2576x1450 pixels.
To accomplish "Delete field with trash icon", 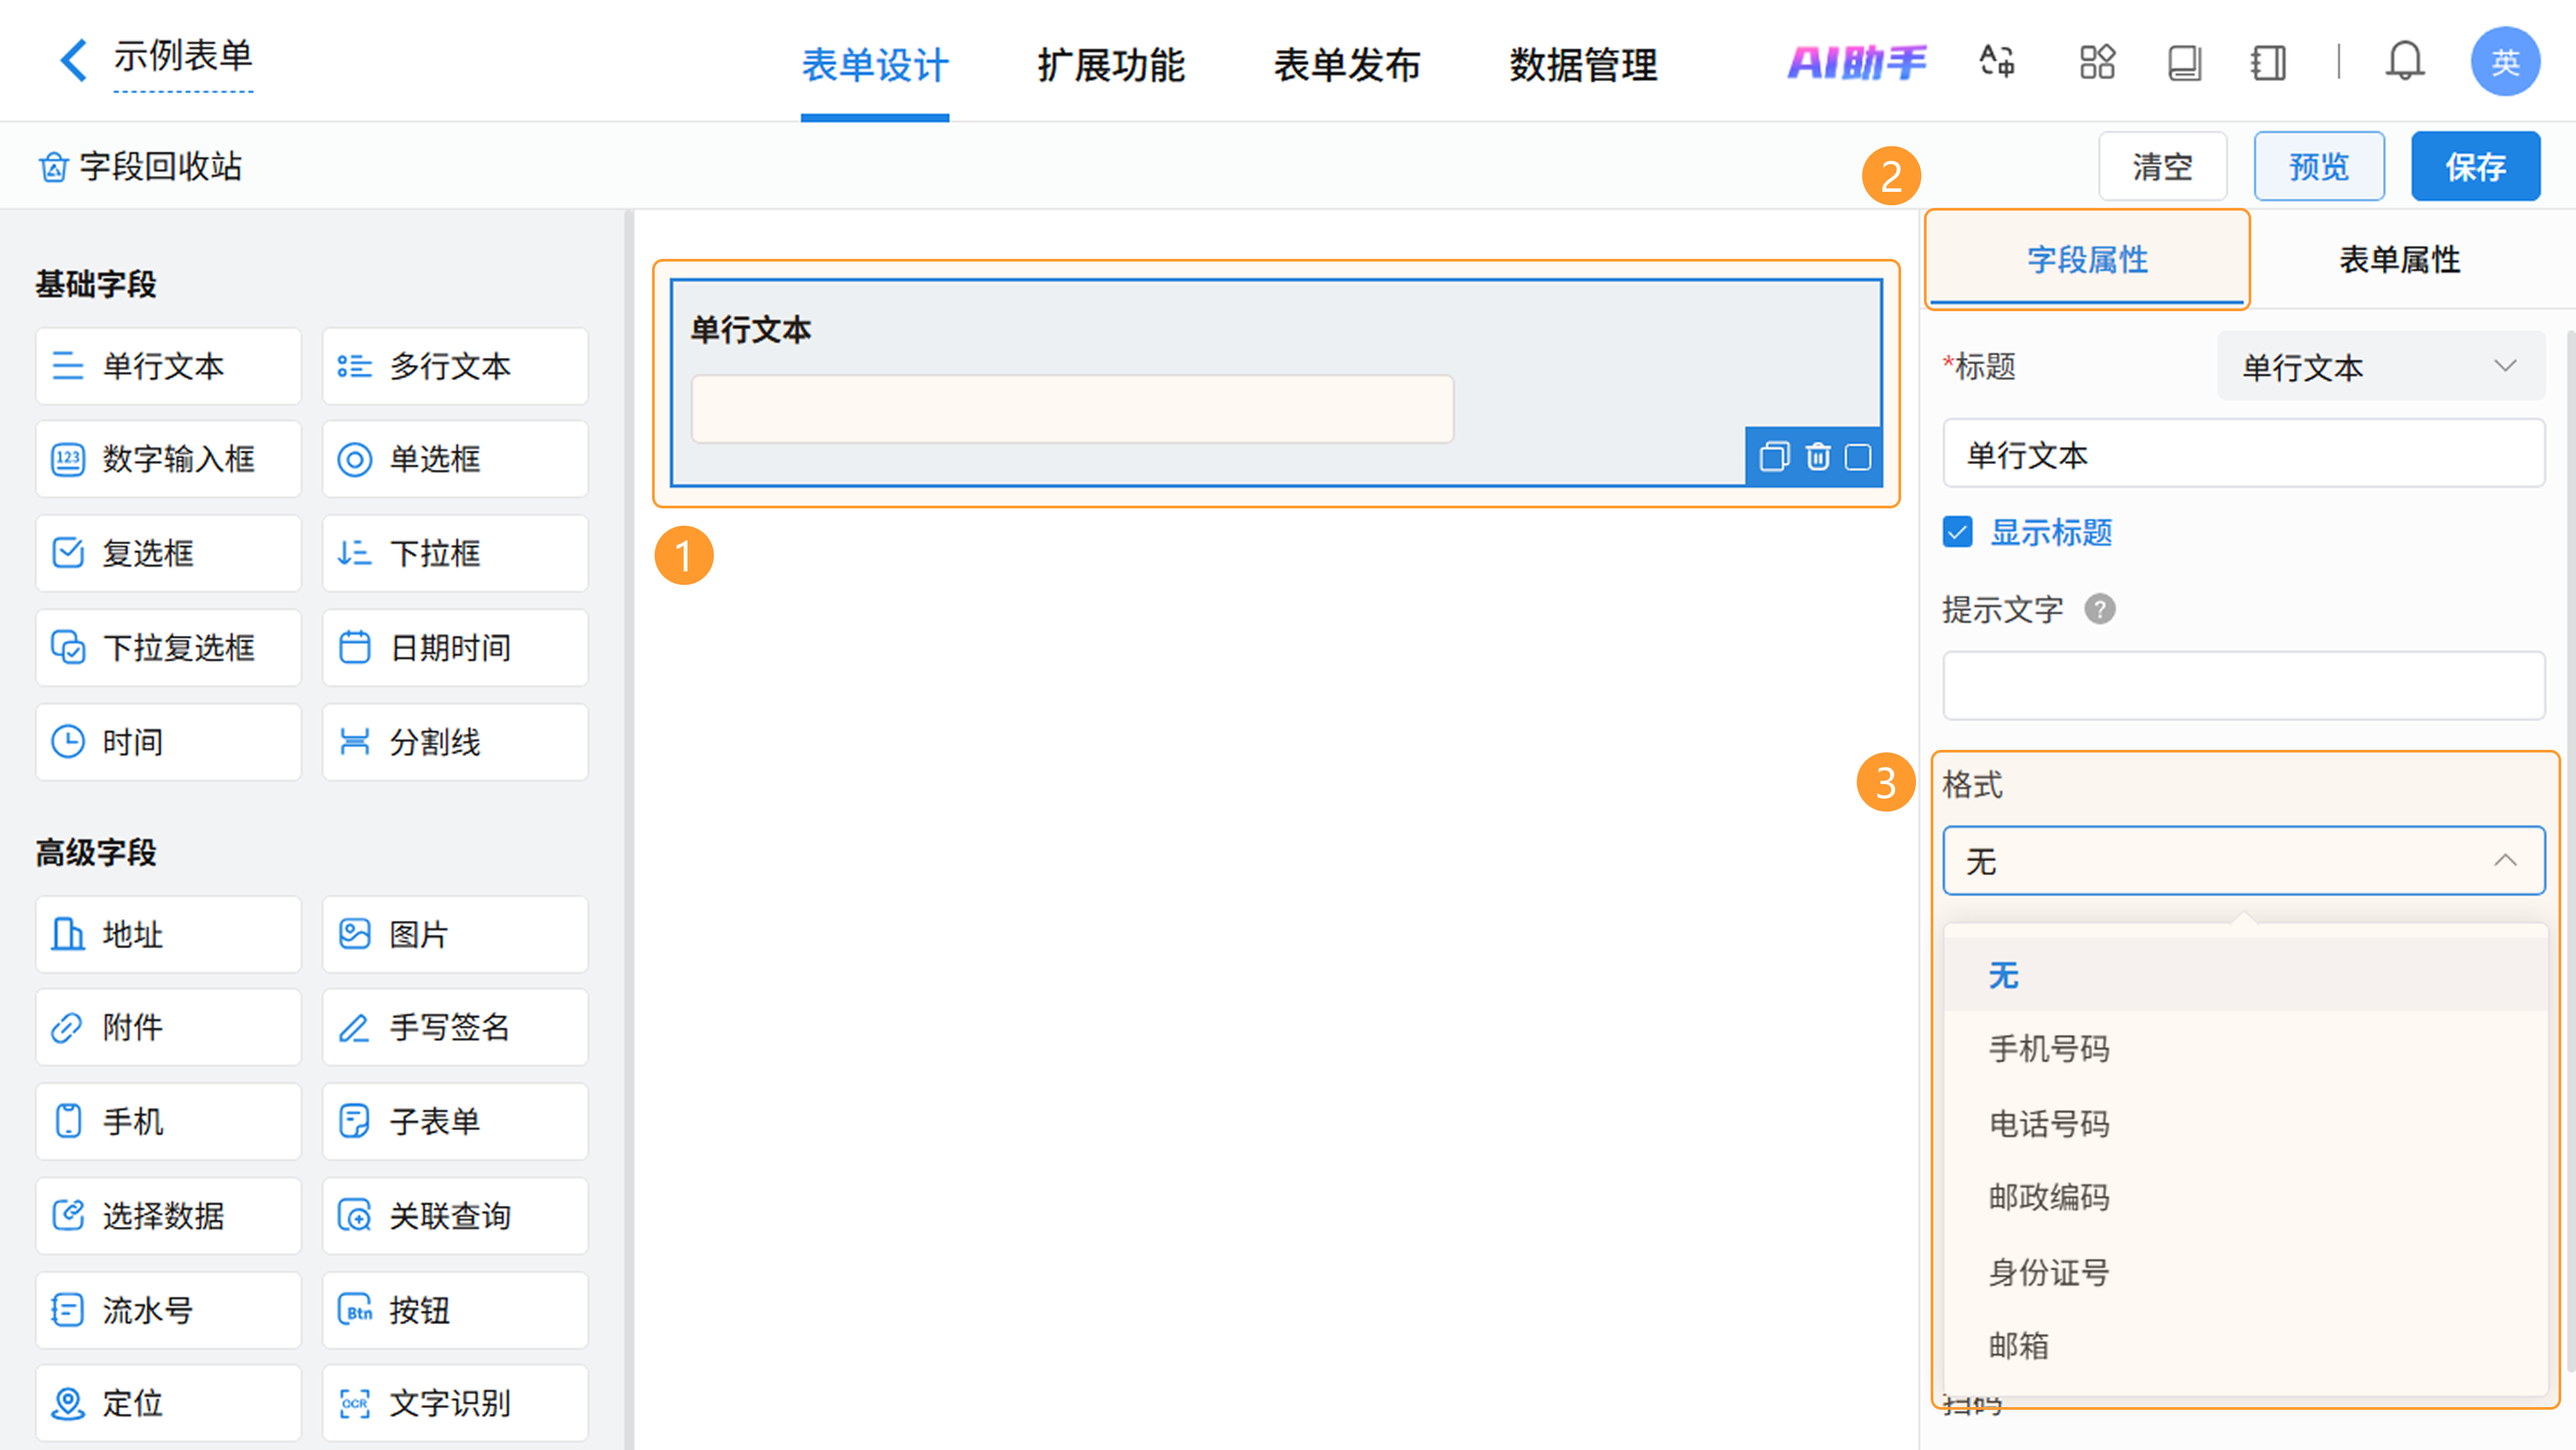I will pyautogui.click(x=1817, y=457).
